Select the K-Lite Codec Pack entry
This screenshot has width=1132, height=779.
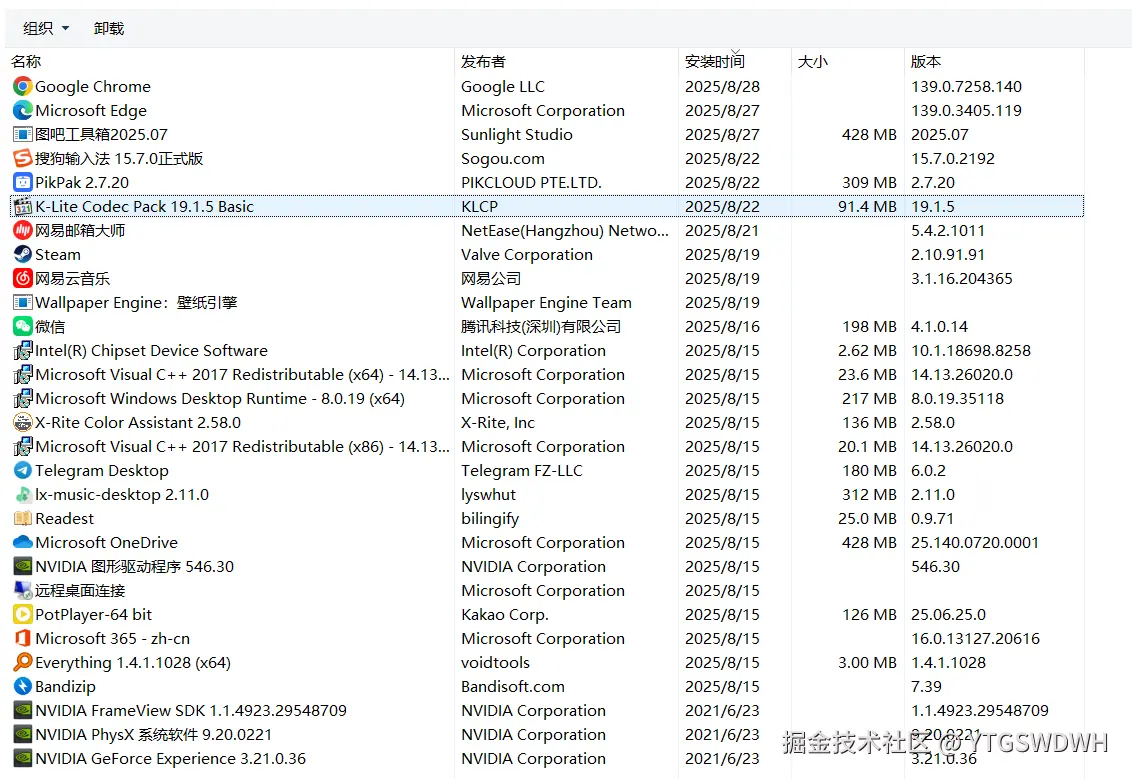300,206
